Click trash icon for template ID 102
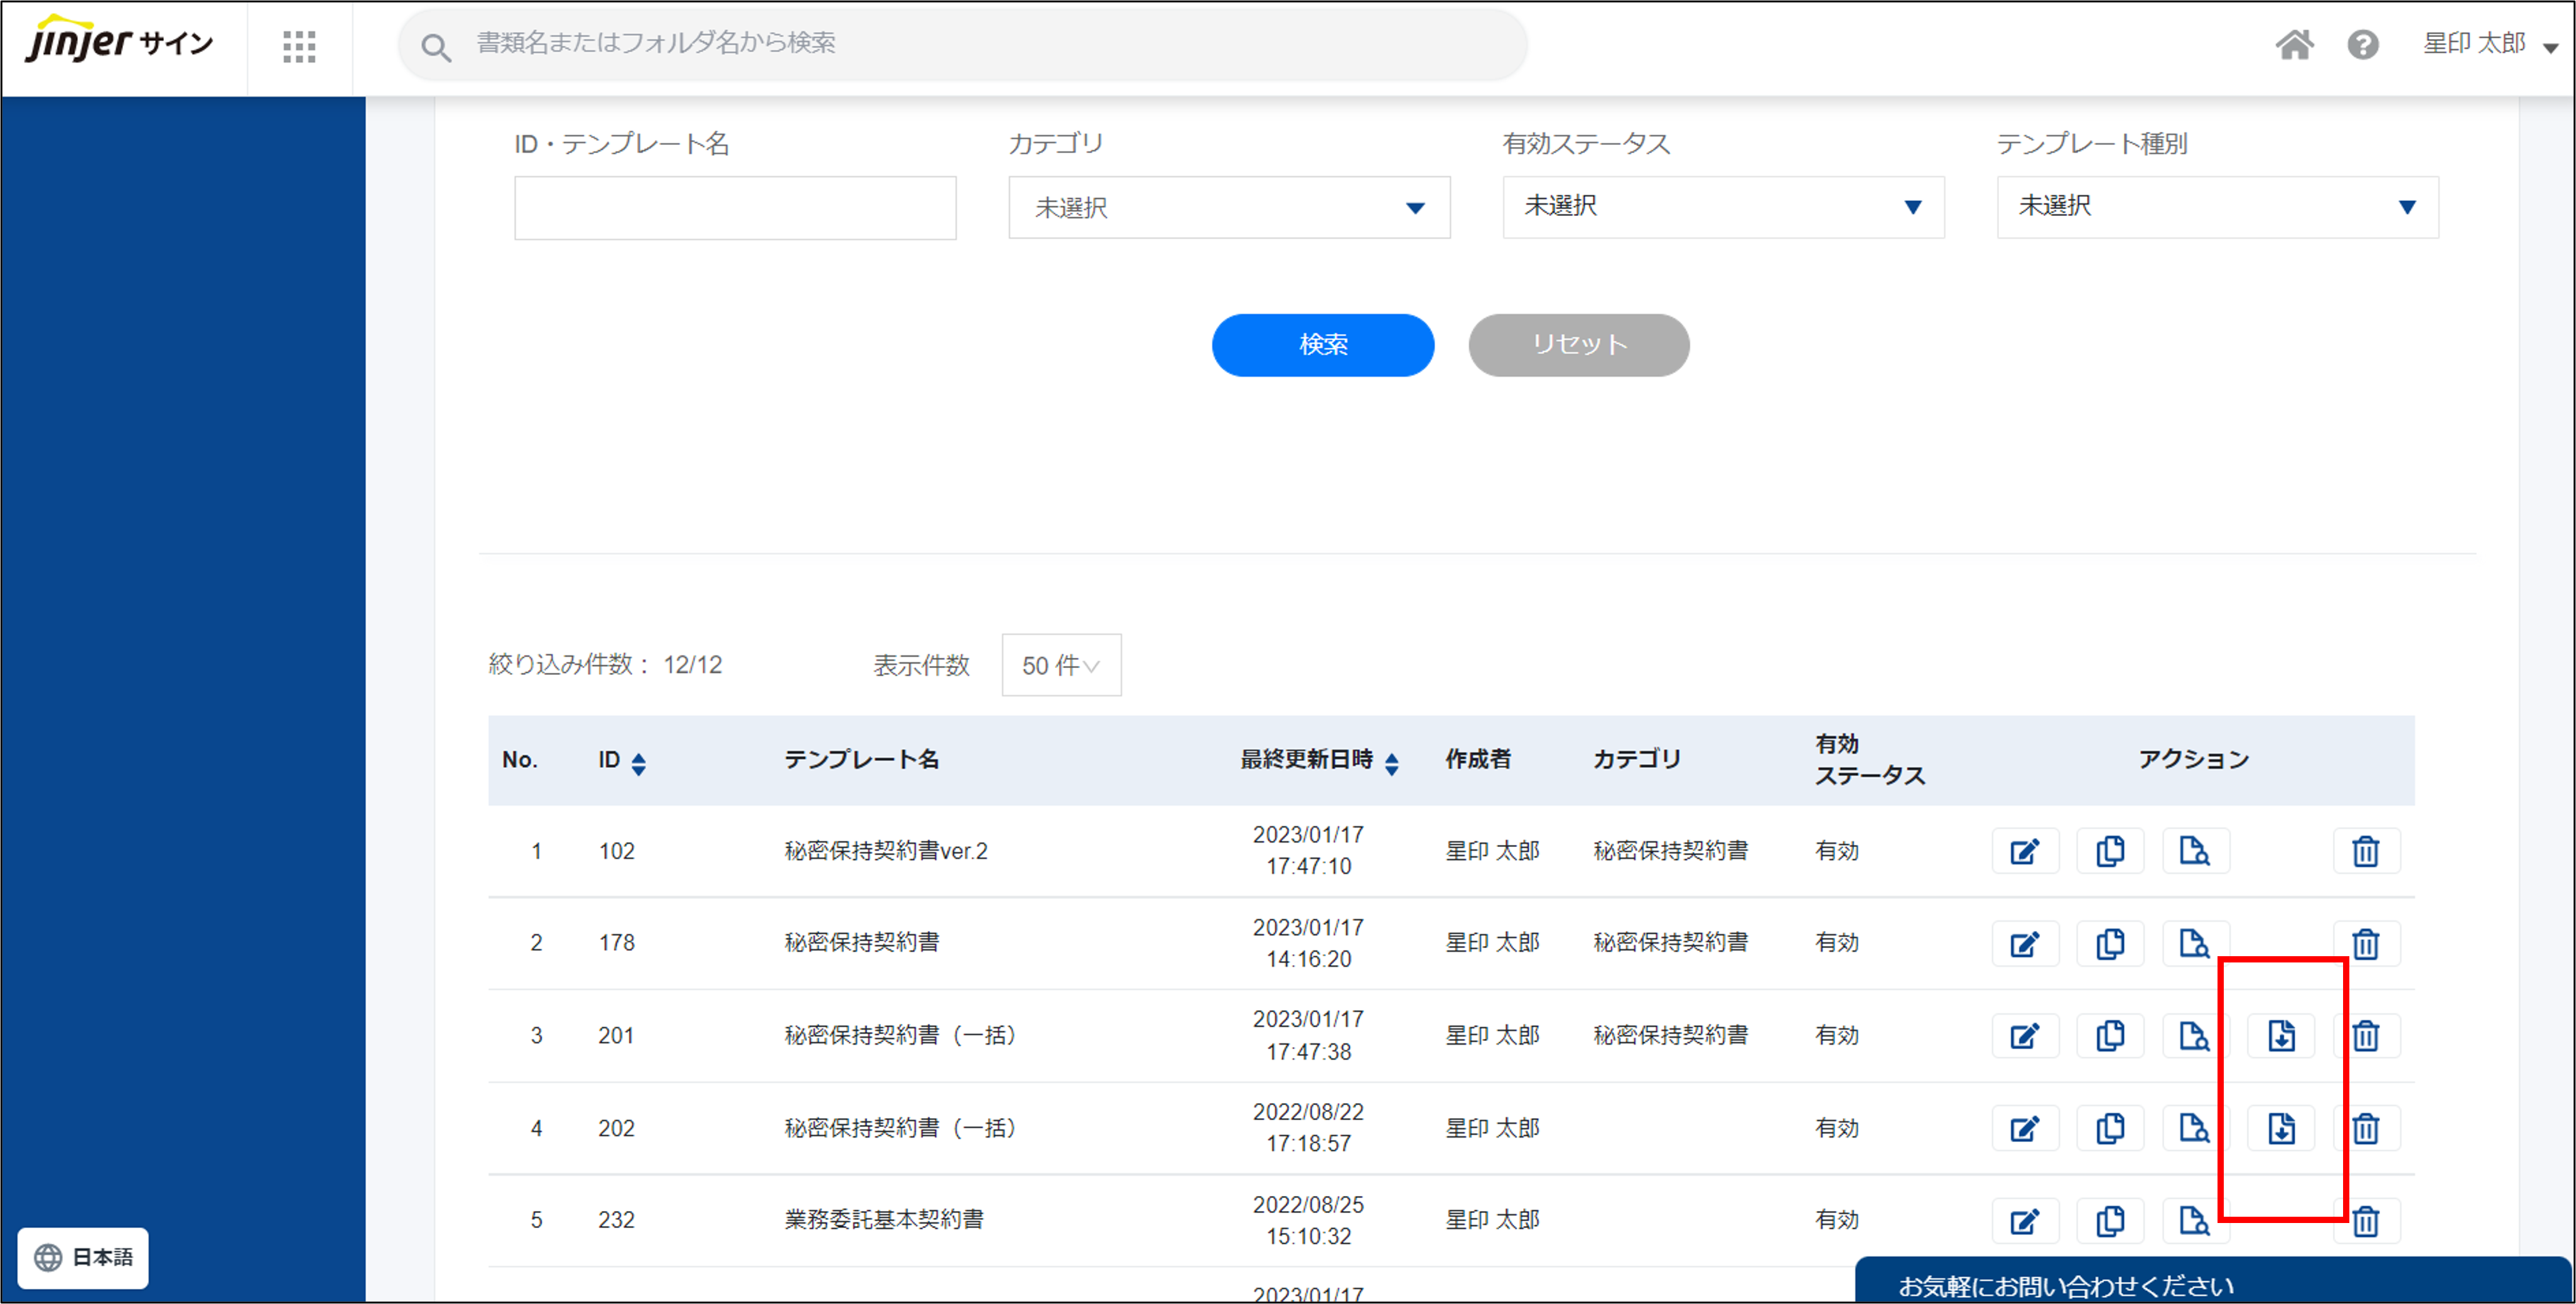Screen dimensions: 2576x1304 point(2365,851)
